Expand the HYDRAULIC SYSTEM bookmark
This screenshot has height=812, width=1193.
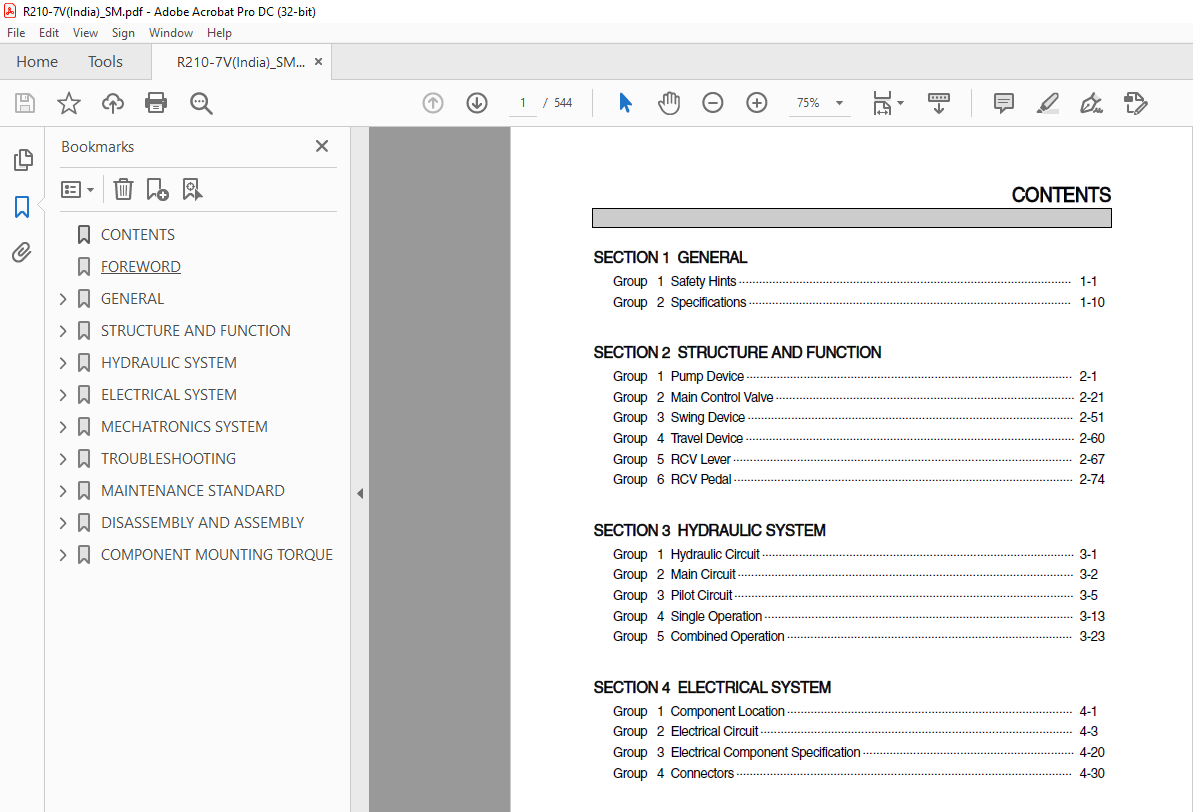[x=63, y=363]
